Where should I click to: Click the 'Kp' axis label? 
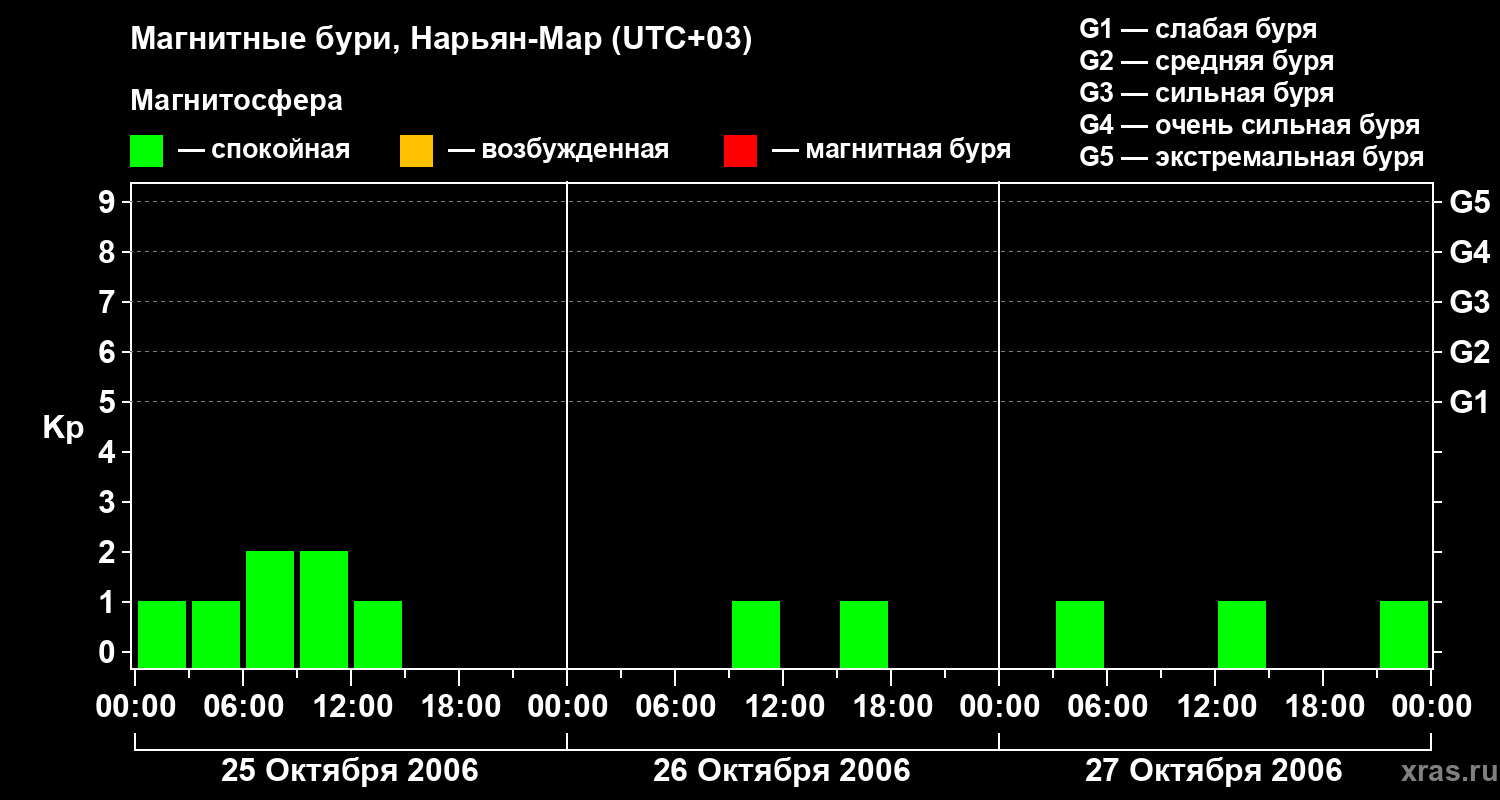(63, 428)
